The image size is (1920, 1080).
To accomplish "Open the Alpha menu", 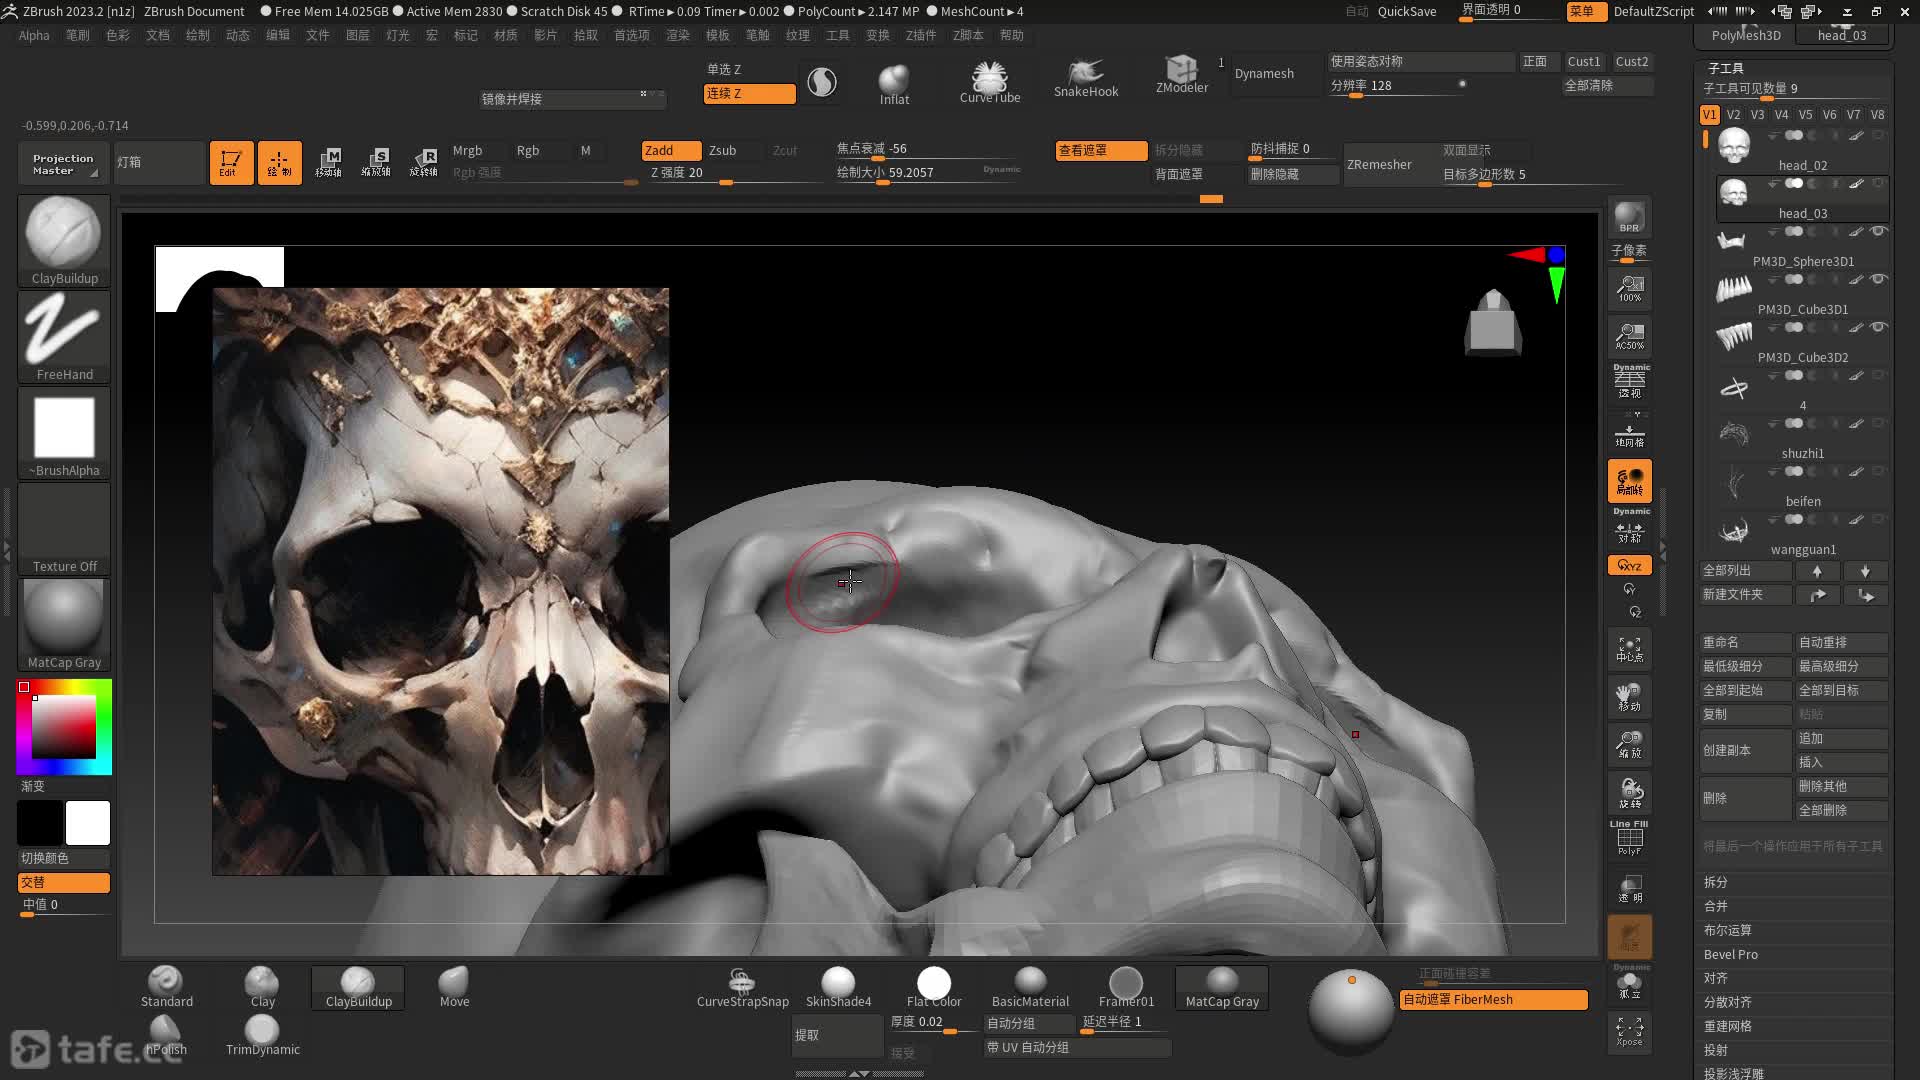I will pyautogui.click(x=34, y=35).
